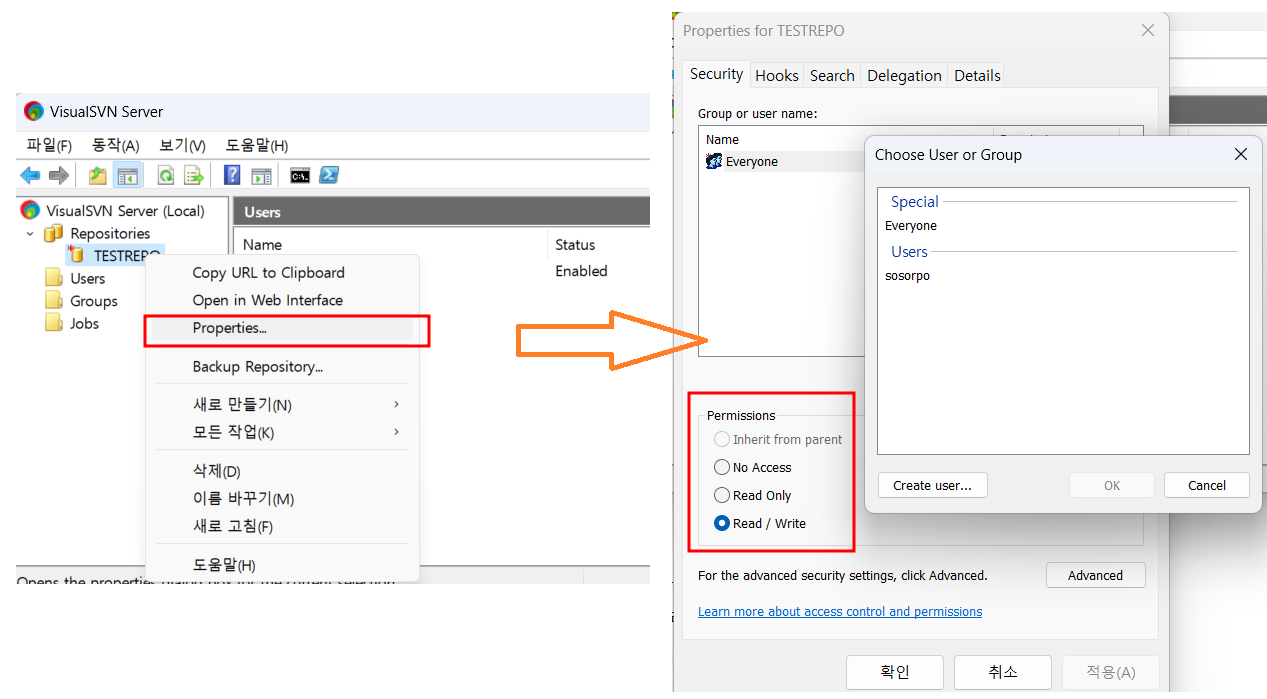Viewport: 1267px width, 699px height.
Task: Click the Name column header in Users pane
Action: click(262, 244)
